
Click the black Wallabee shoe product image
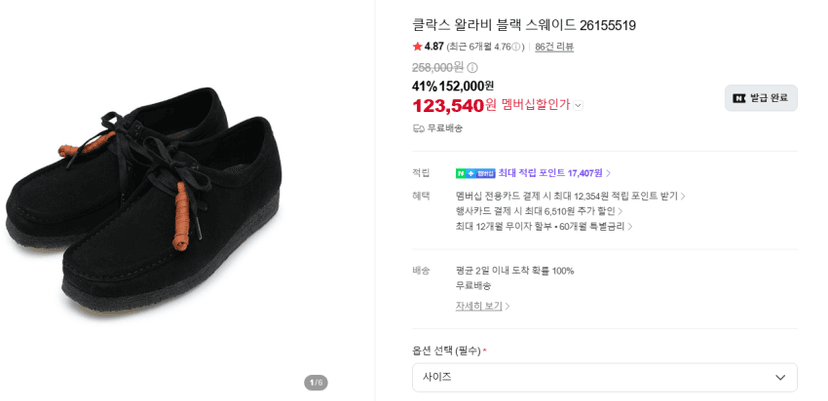144,199
